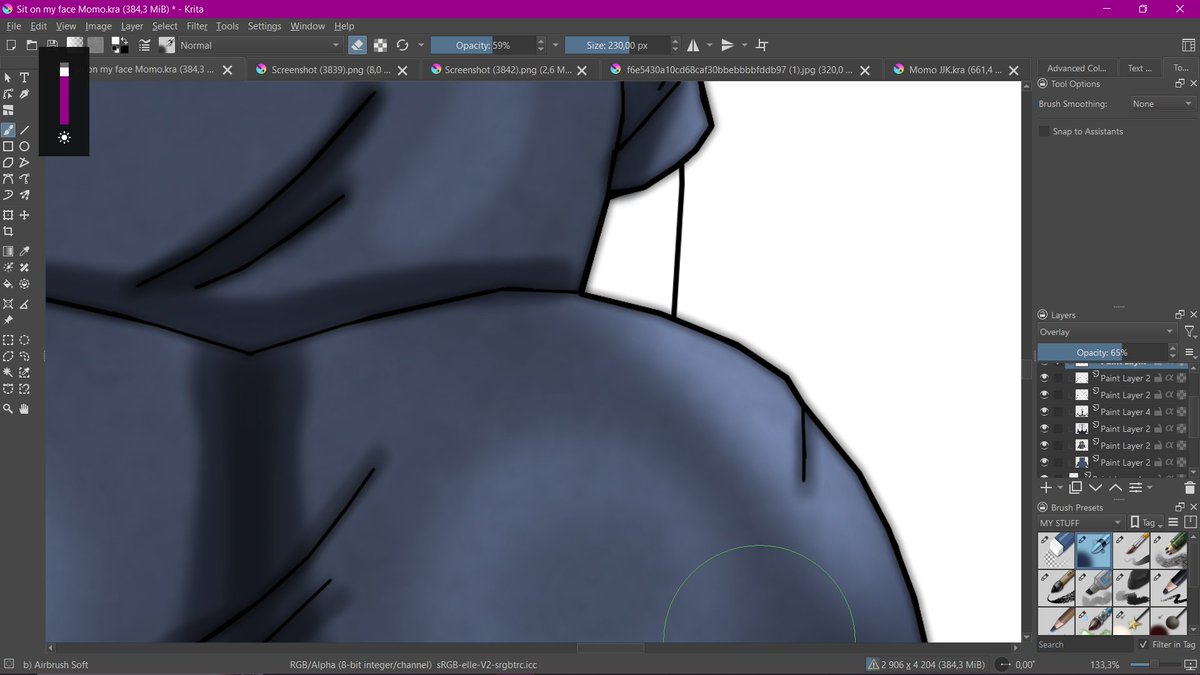
Task: Hide Paint Layer 4 with its eye toggle
Action: tap(1045, 411)
